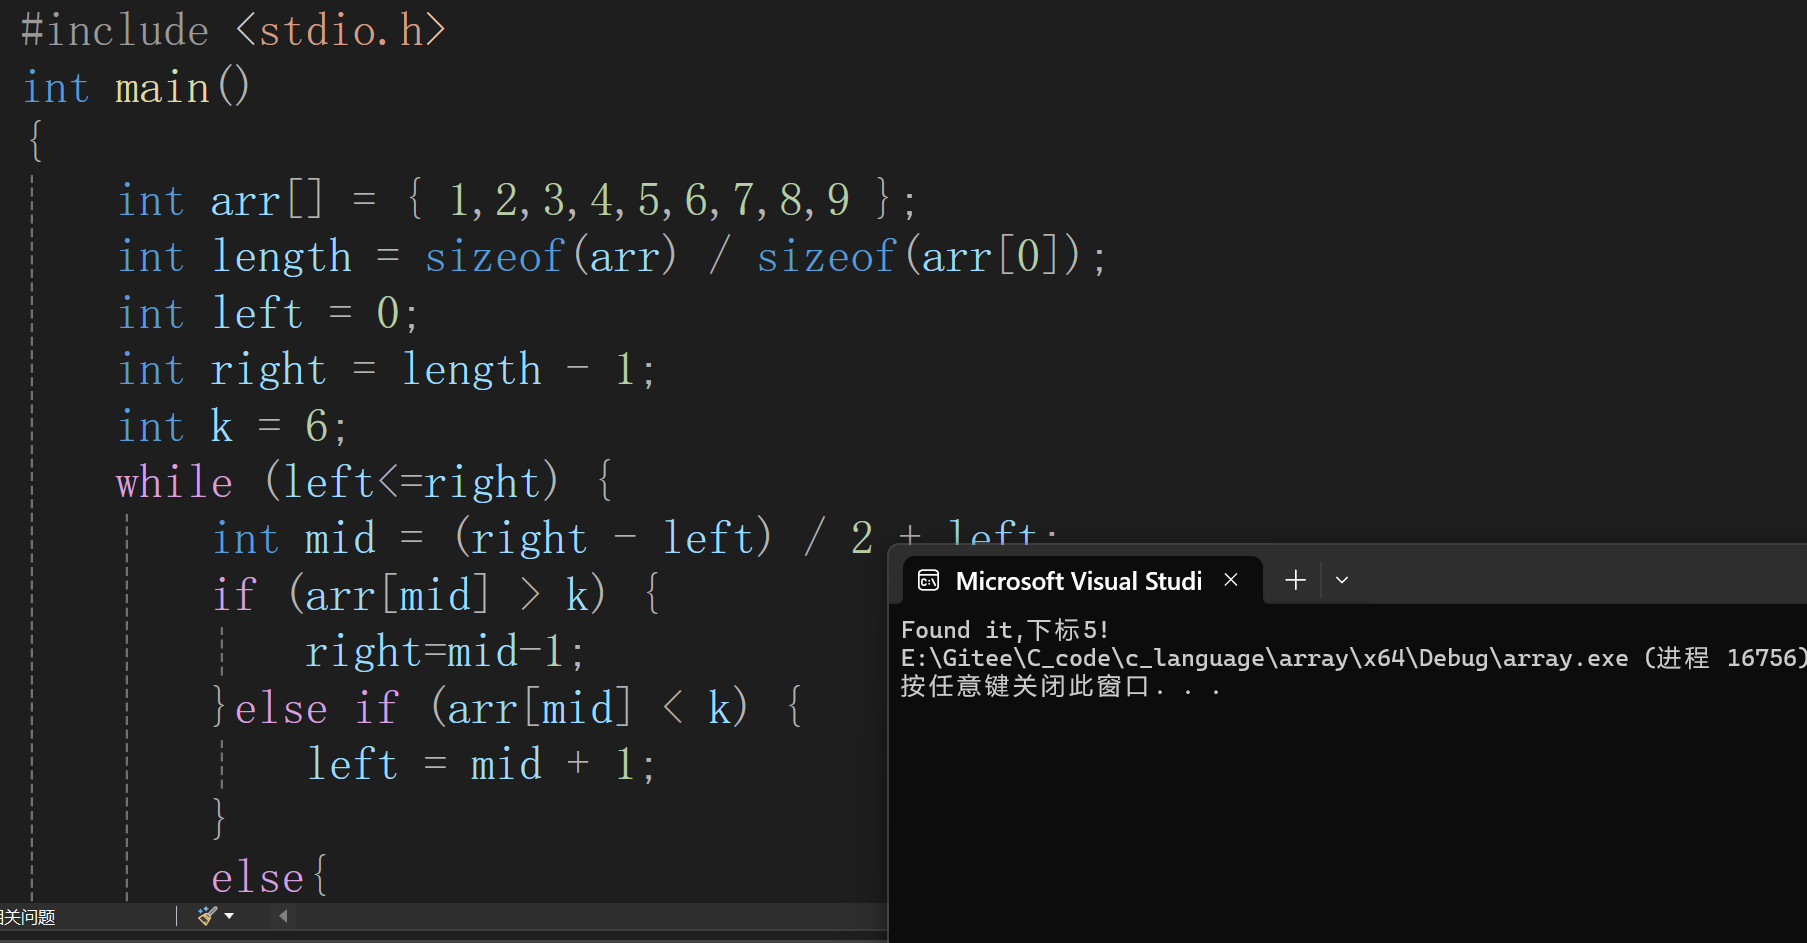The width and height of the screenshot is (1807, 943).
Task: Click the 关问题 status text
Action: (28, 917)
